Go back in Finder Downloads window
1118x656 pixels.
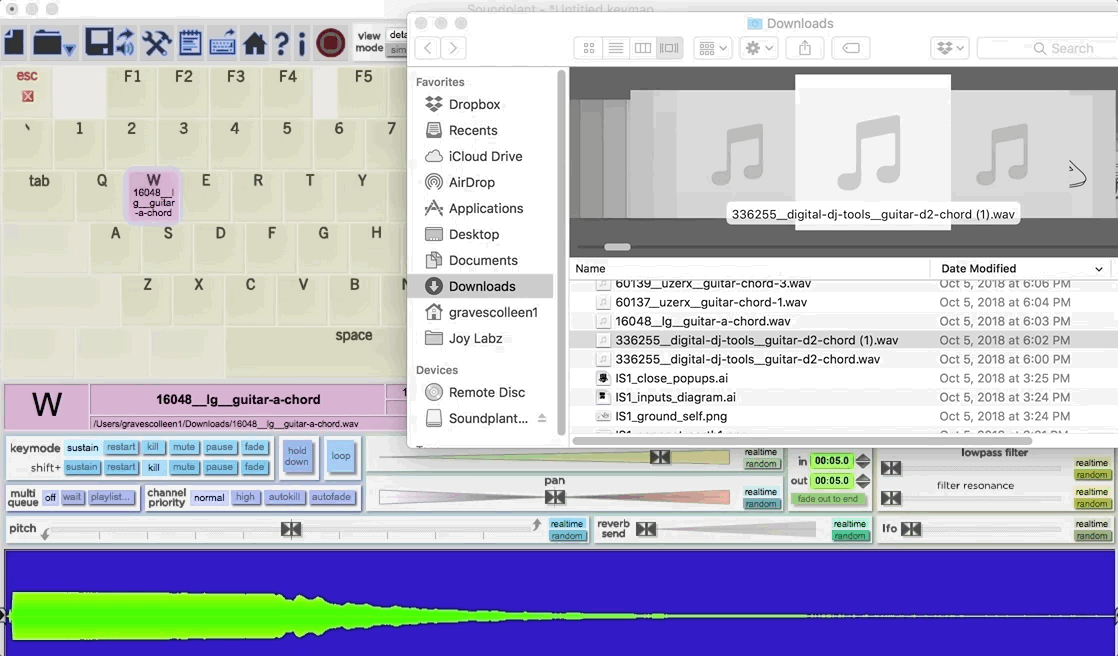click(x=427, y=48)
